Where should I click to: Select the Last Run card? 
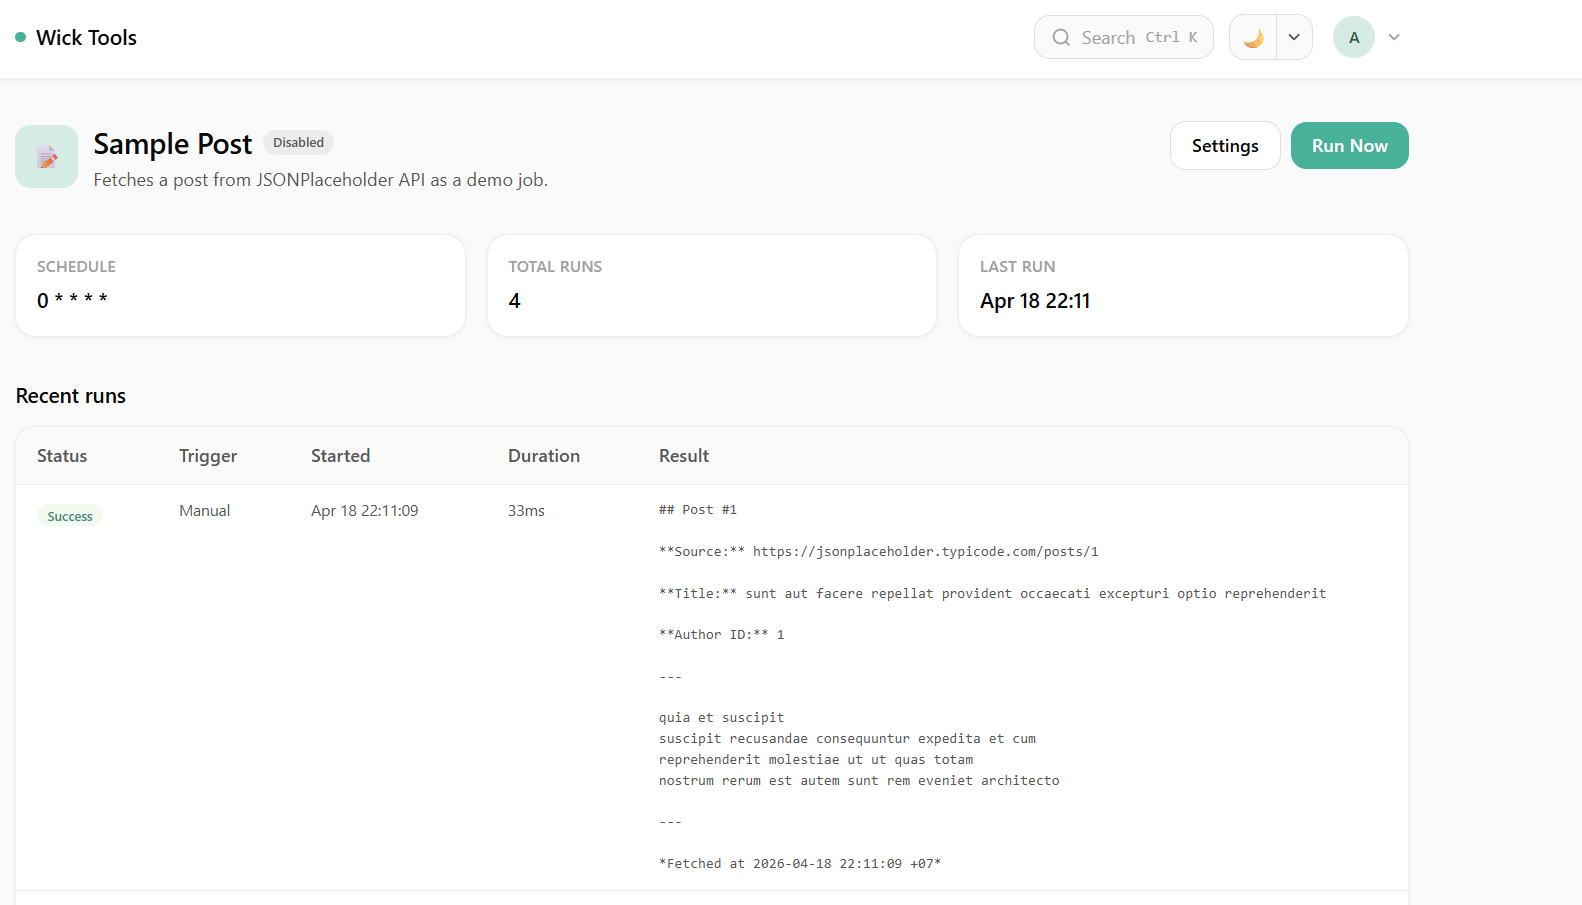click(x=1182, y=286)
